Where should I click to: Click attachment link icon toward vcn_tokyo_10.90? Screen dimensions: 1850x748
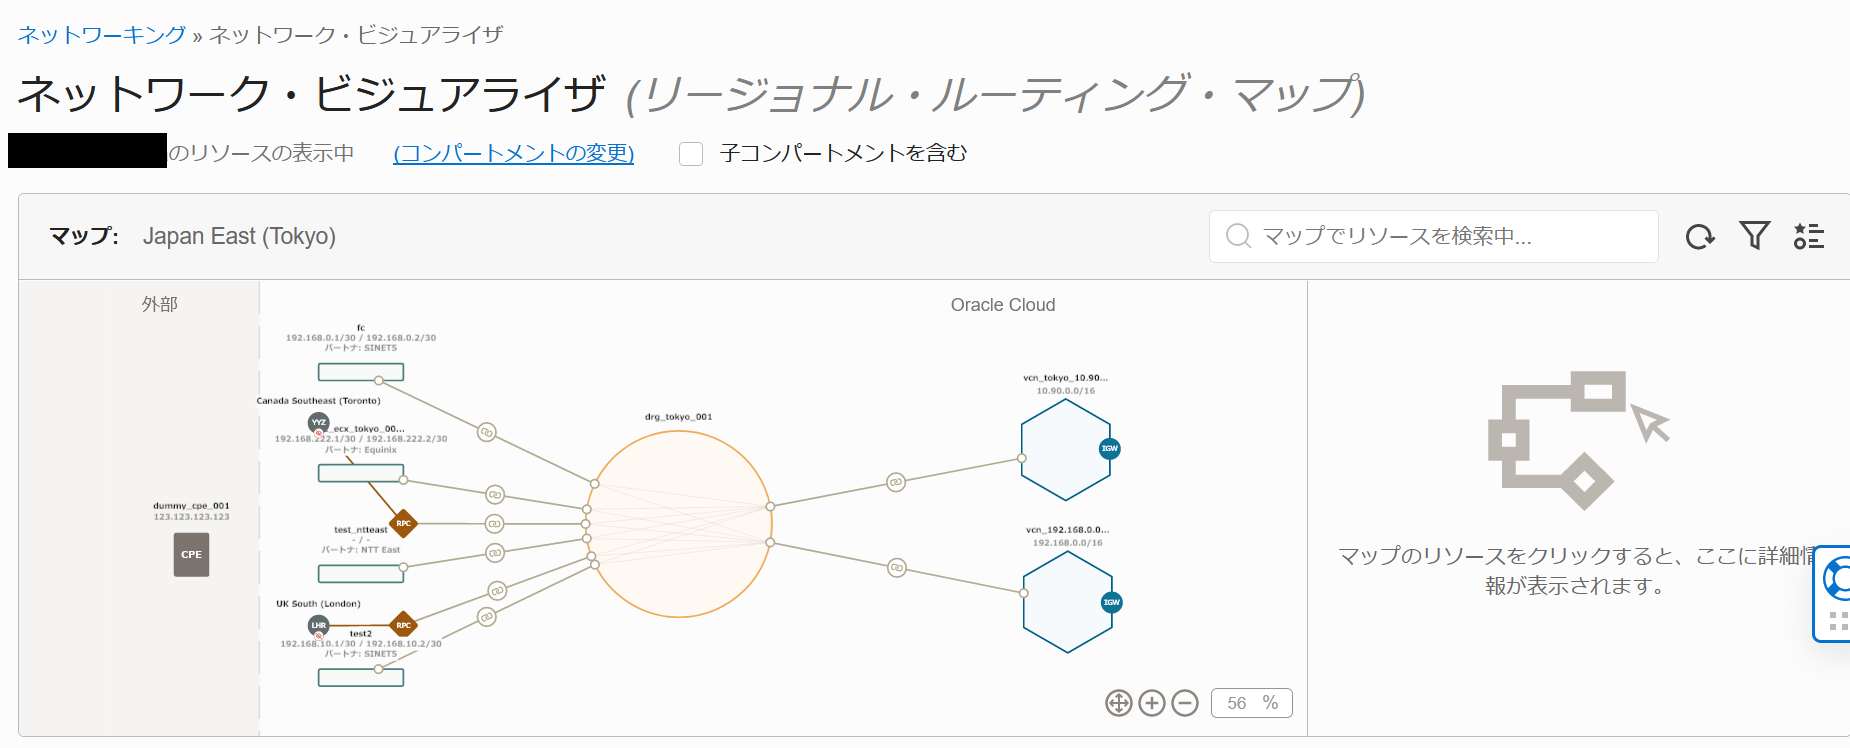tap(896, 482)
